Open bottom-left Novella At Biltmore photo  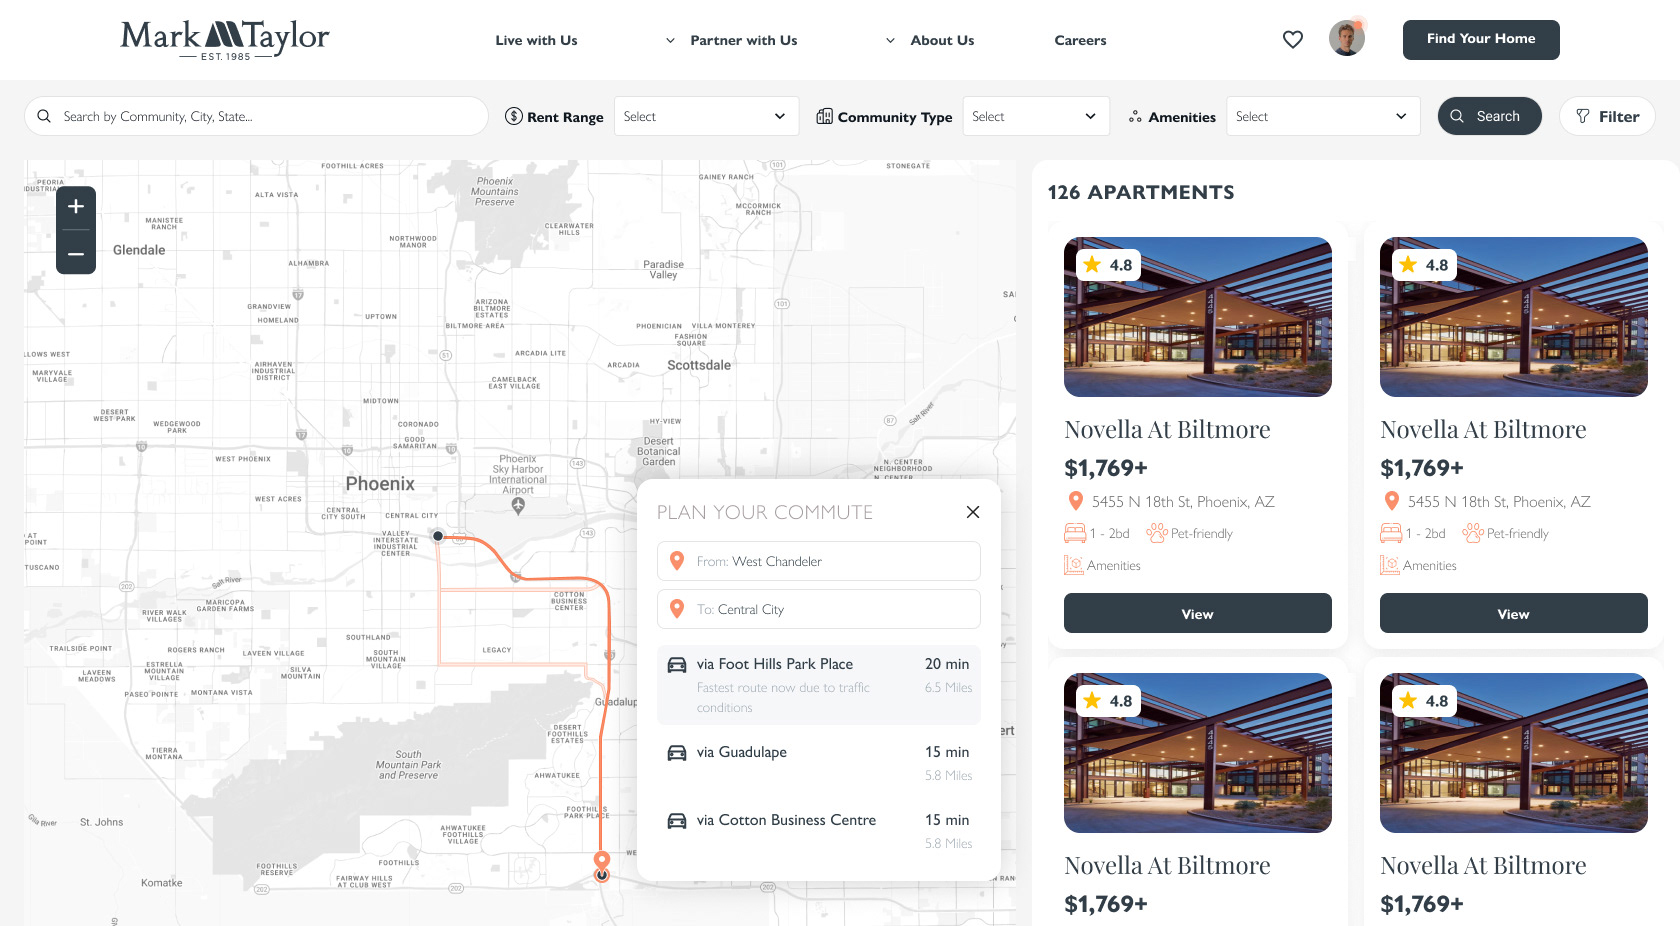click(x=1198, y=753)
